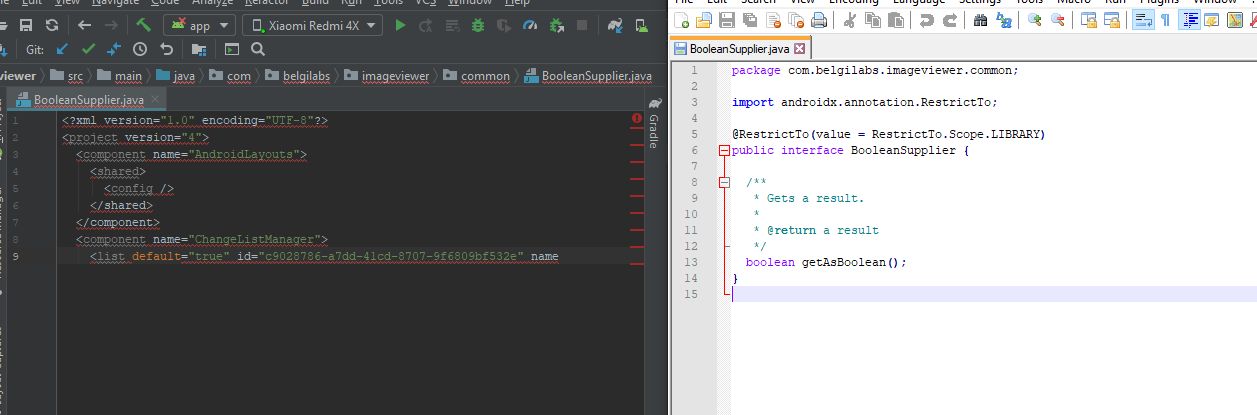Commit changes with green checkmark icon
Screen dimensions: 1257x415
click(x=88, y=49)
